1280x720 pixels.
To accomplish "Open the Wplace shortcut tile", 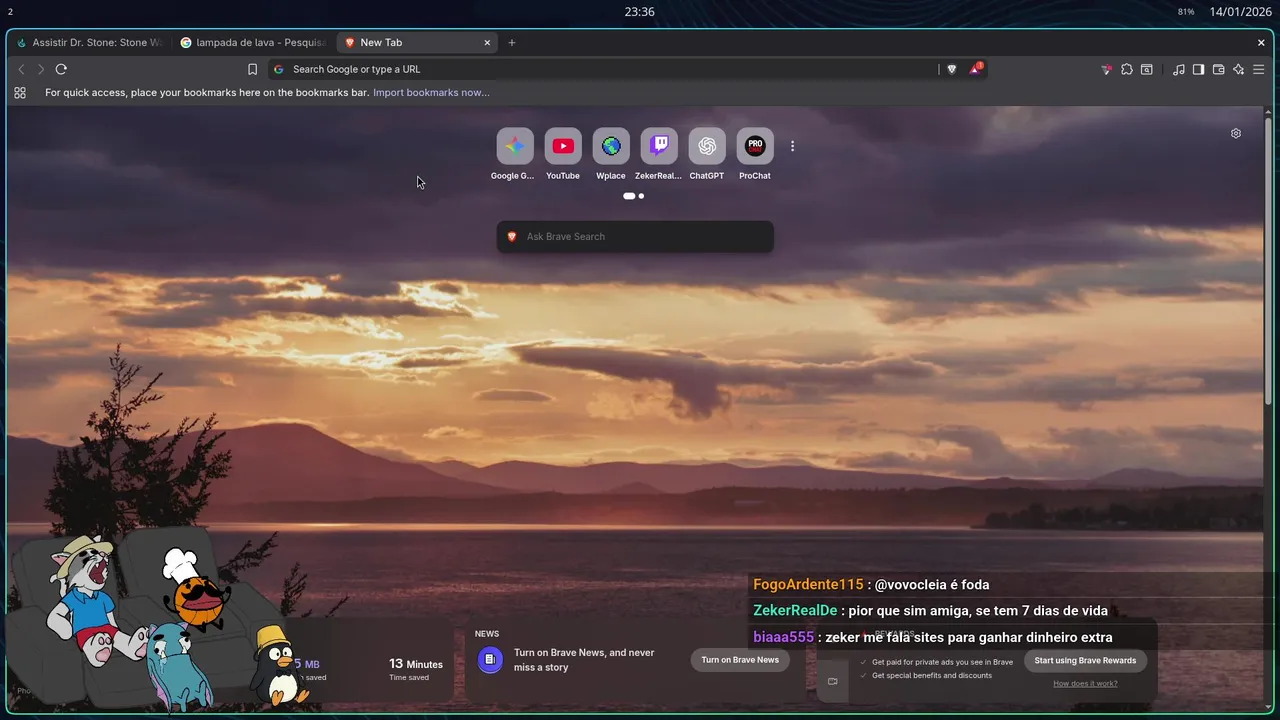I will coord(611,146).
